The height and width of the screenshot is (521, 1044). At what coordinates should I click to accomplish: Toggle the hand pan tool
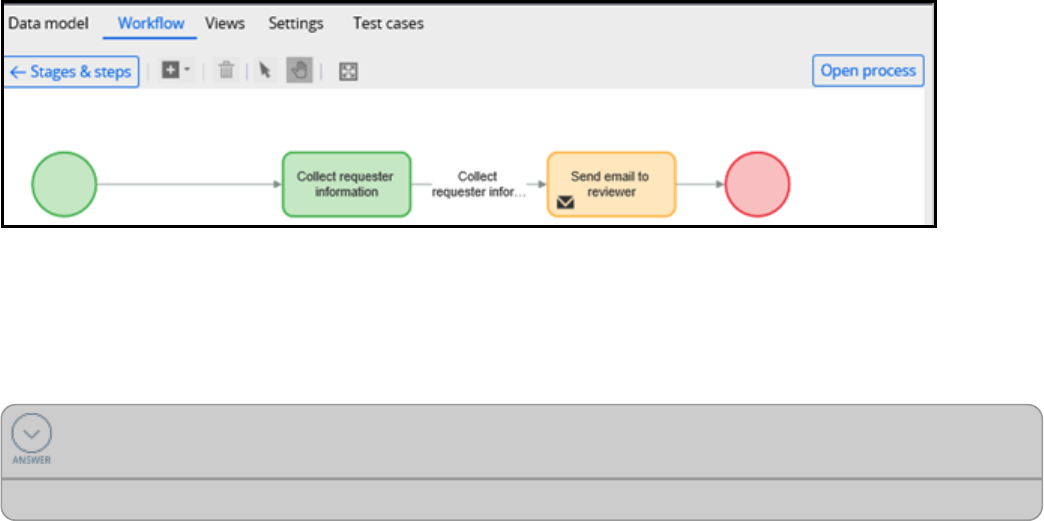point(299,71)
